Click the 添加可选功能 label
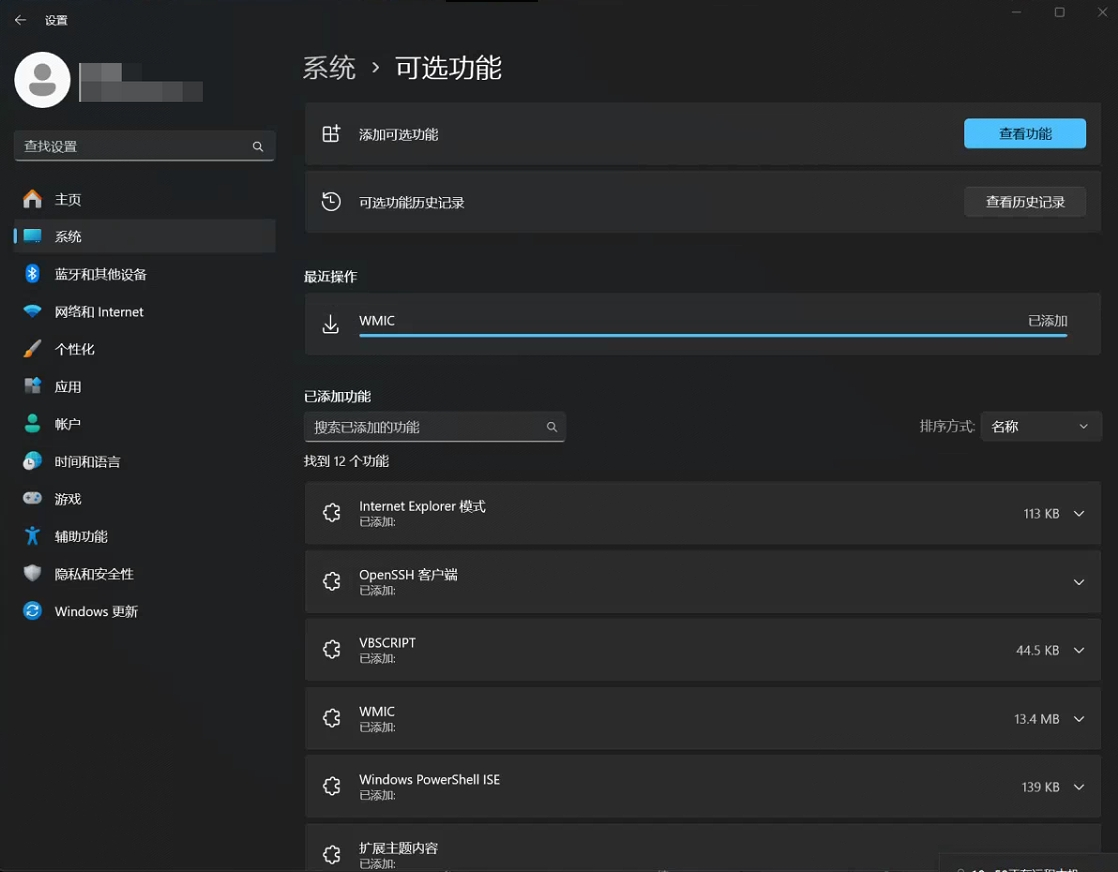The height and width of the screenshot is (872, 1118). click(399, 135)
